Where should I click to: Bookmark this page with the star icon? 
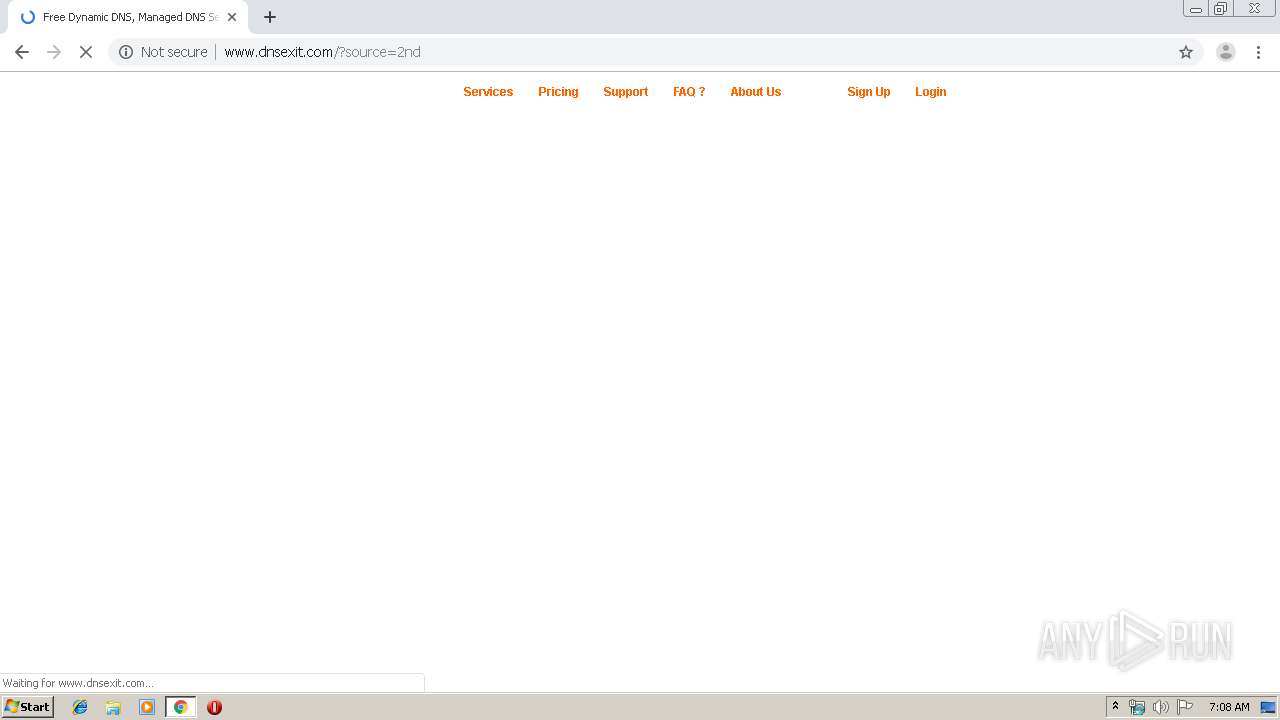point(1186,52)
